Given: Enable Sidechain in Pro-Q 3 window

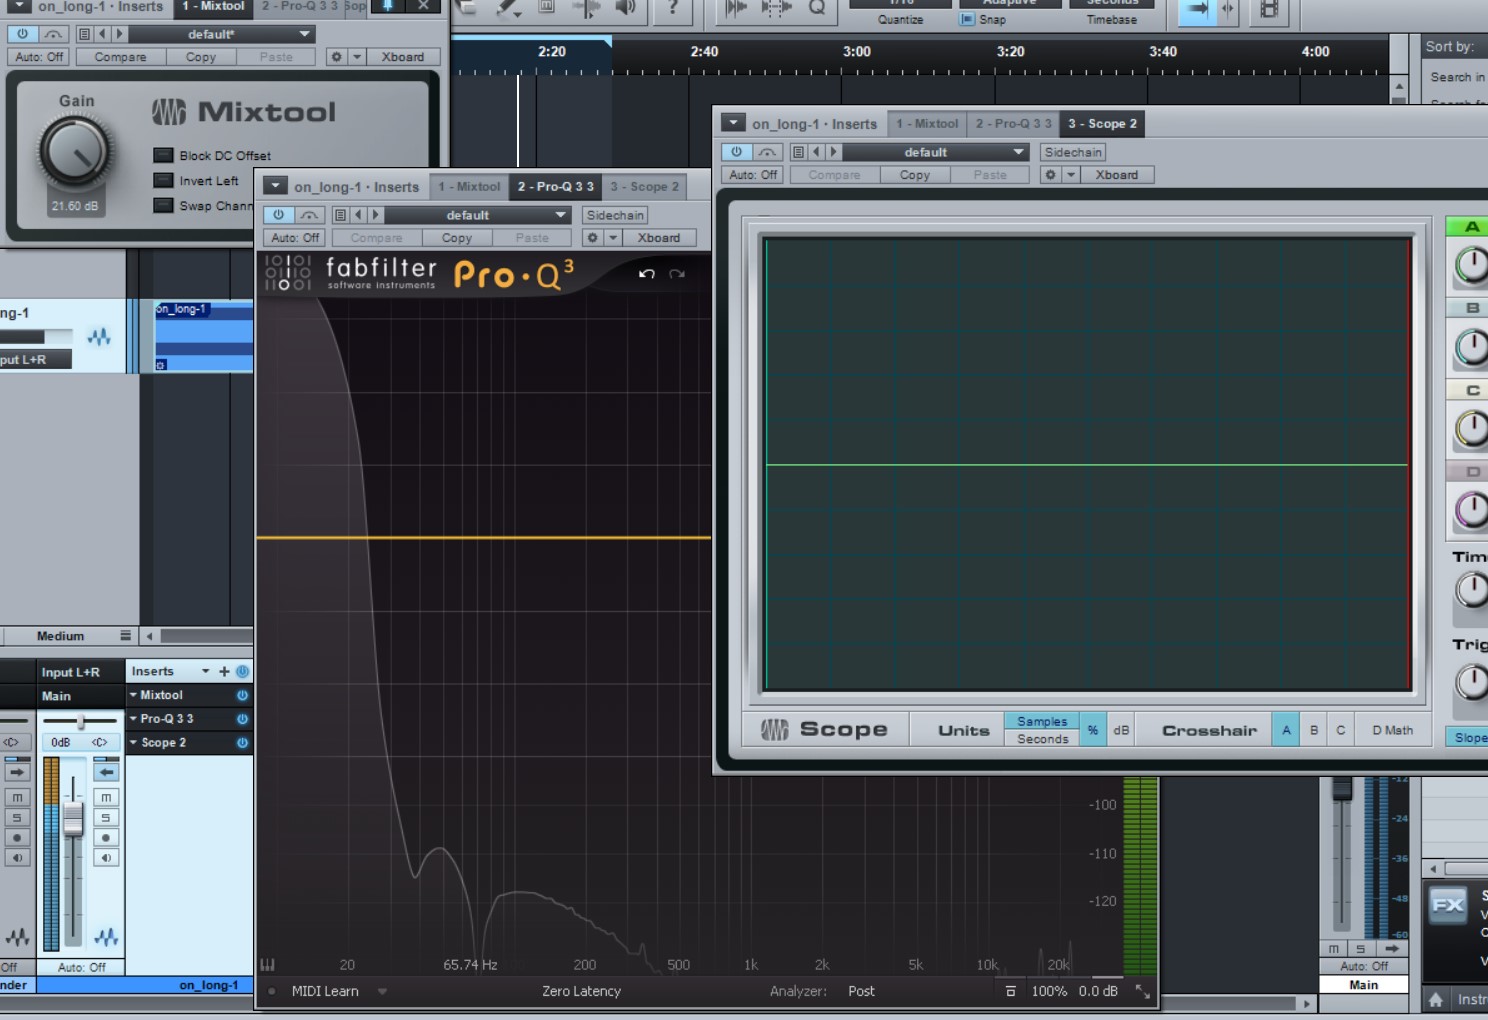Looking at the screenshot, I should (x=615, y=215).
